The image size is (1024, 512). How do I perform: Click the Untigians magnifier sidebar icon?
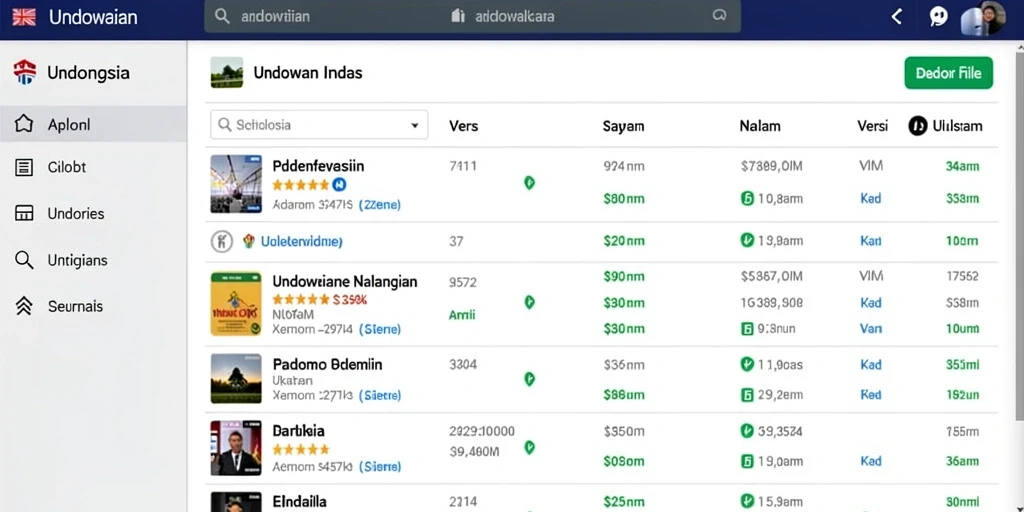(x=24, y=260)
